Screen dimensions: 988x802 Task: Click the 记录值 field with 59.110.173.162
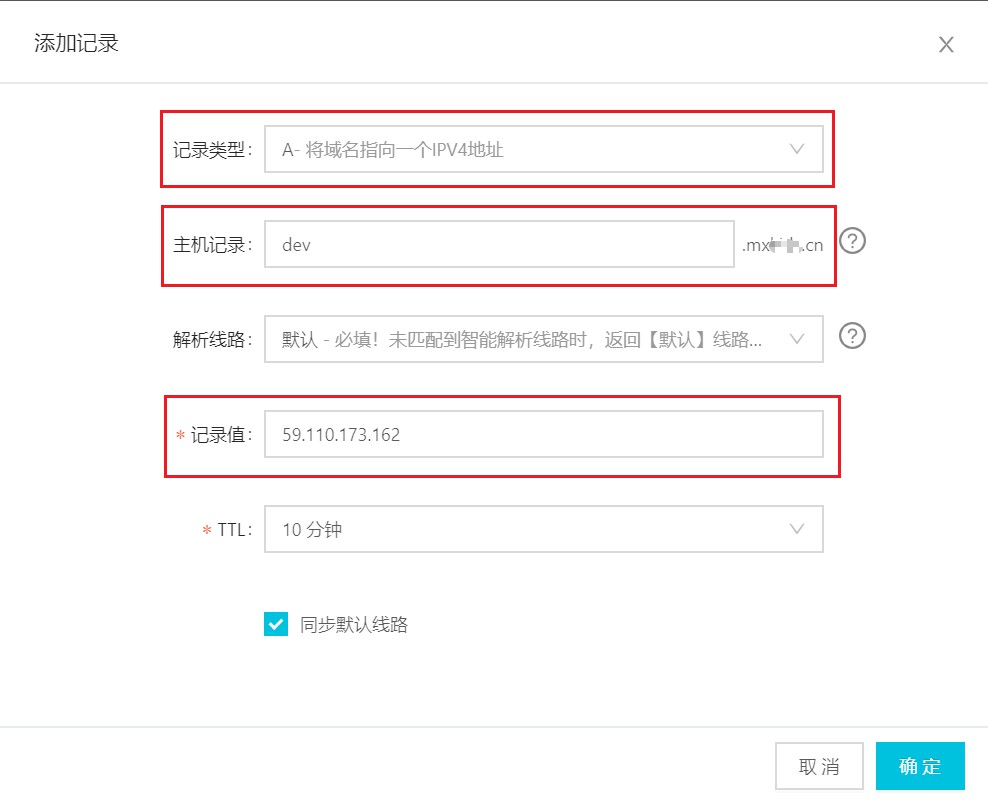tap(543, 434)
